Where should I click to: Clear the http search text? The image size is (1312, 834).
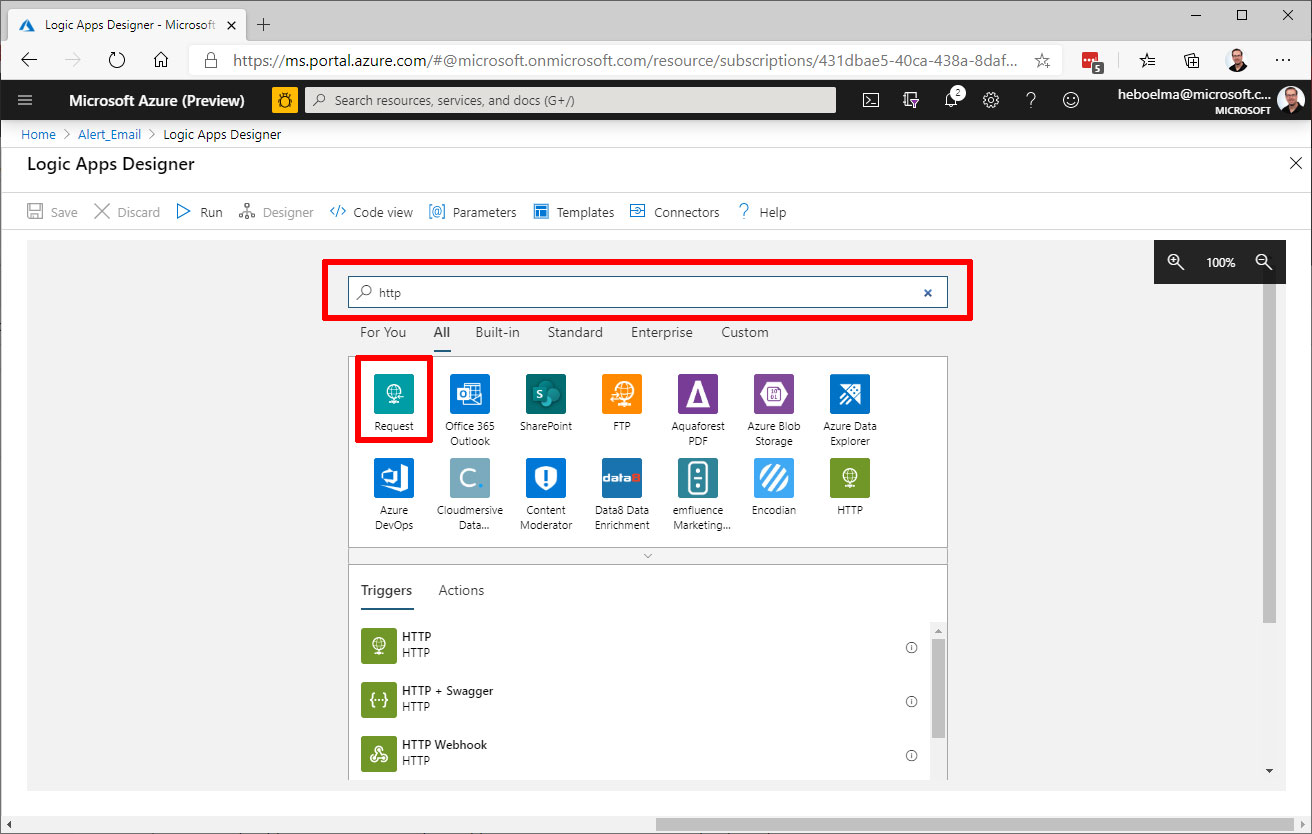(928, 293)
